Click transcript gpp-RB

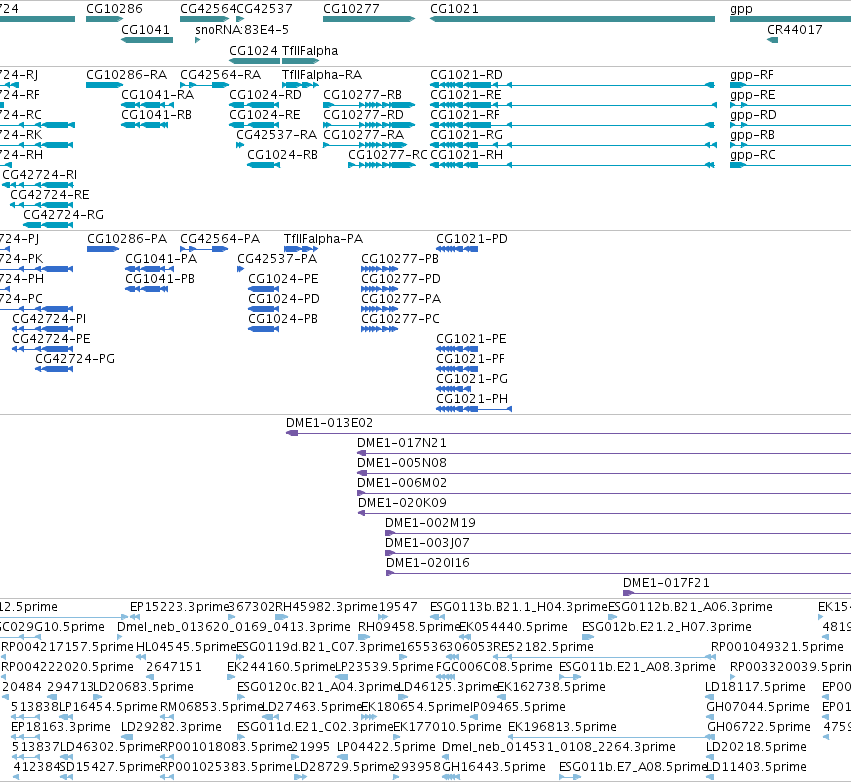tap(752, 135)
